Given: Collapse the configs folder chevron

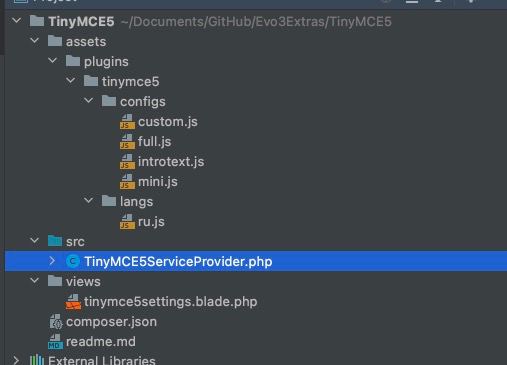Looking at the screenshot, I should [x=88, y=101].
